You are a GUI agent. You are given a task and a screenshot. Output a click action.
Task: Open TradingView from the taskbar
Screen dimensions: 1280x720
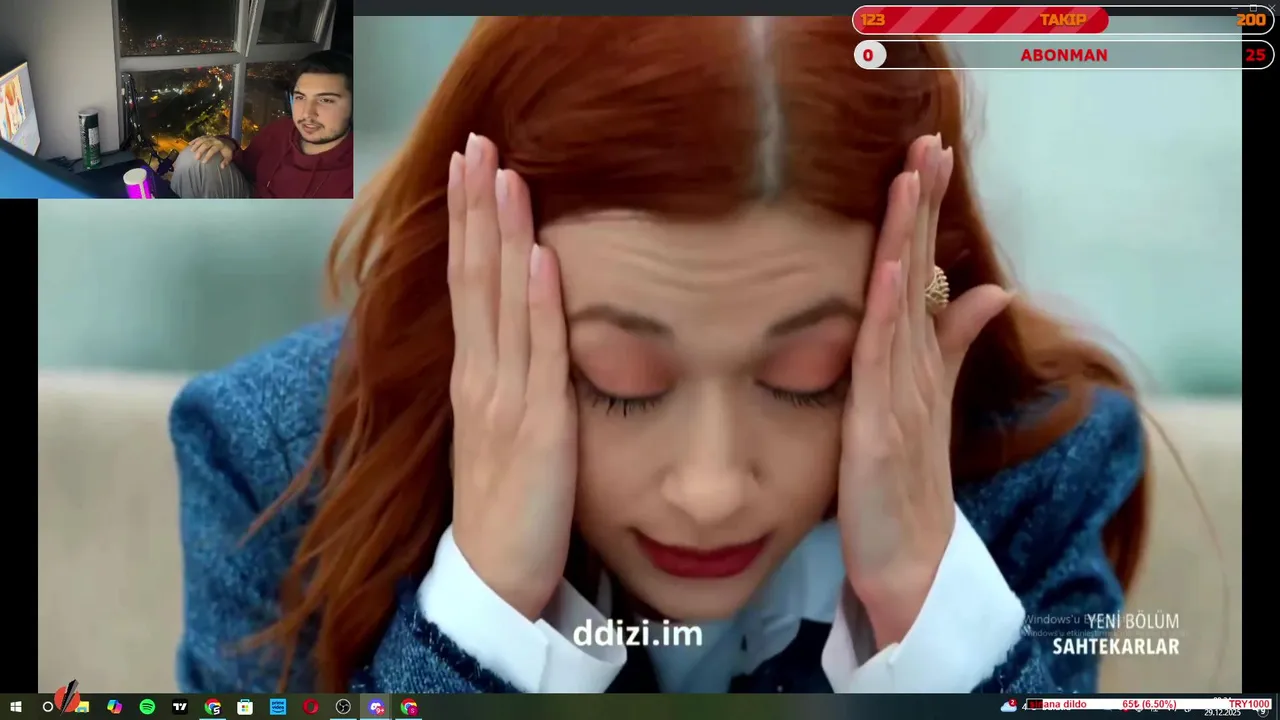pyautogui.click(x=180, y=707)
